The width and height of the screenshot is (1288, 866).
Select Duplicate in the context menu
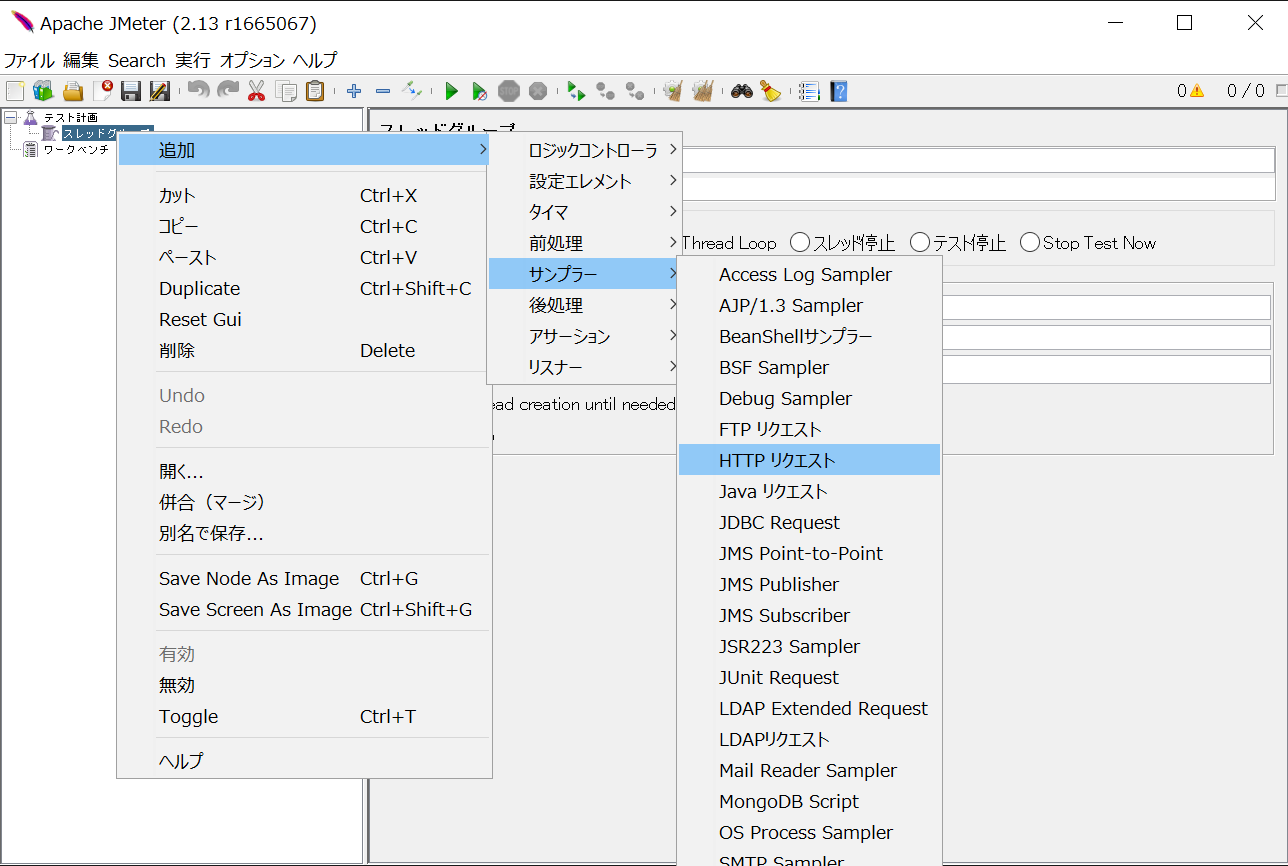click(199, 289)
